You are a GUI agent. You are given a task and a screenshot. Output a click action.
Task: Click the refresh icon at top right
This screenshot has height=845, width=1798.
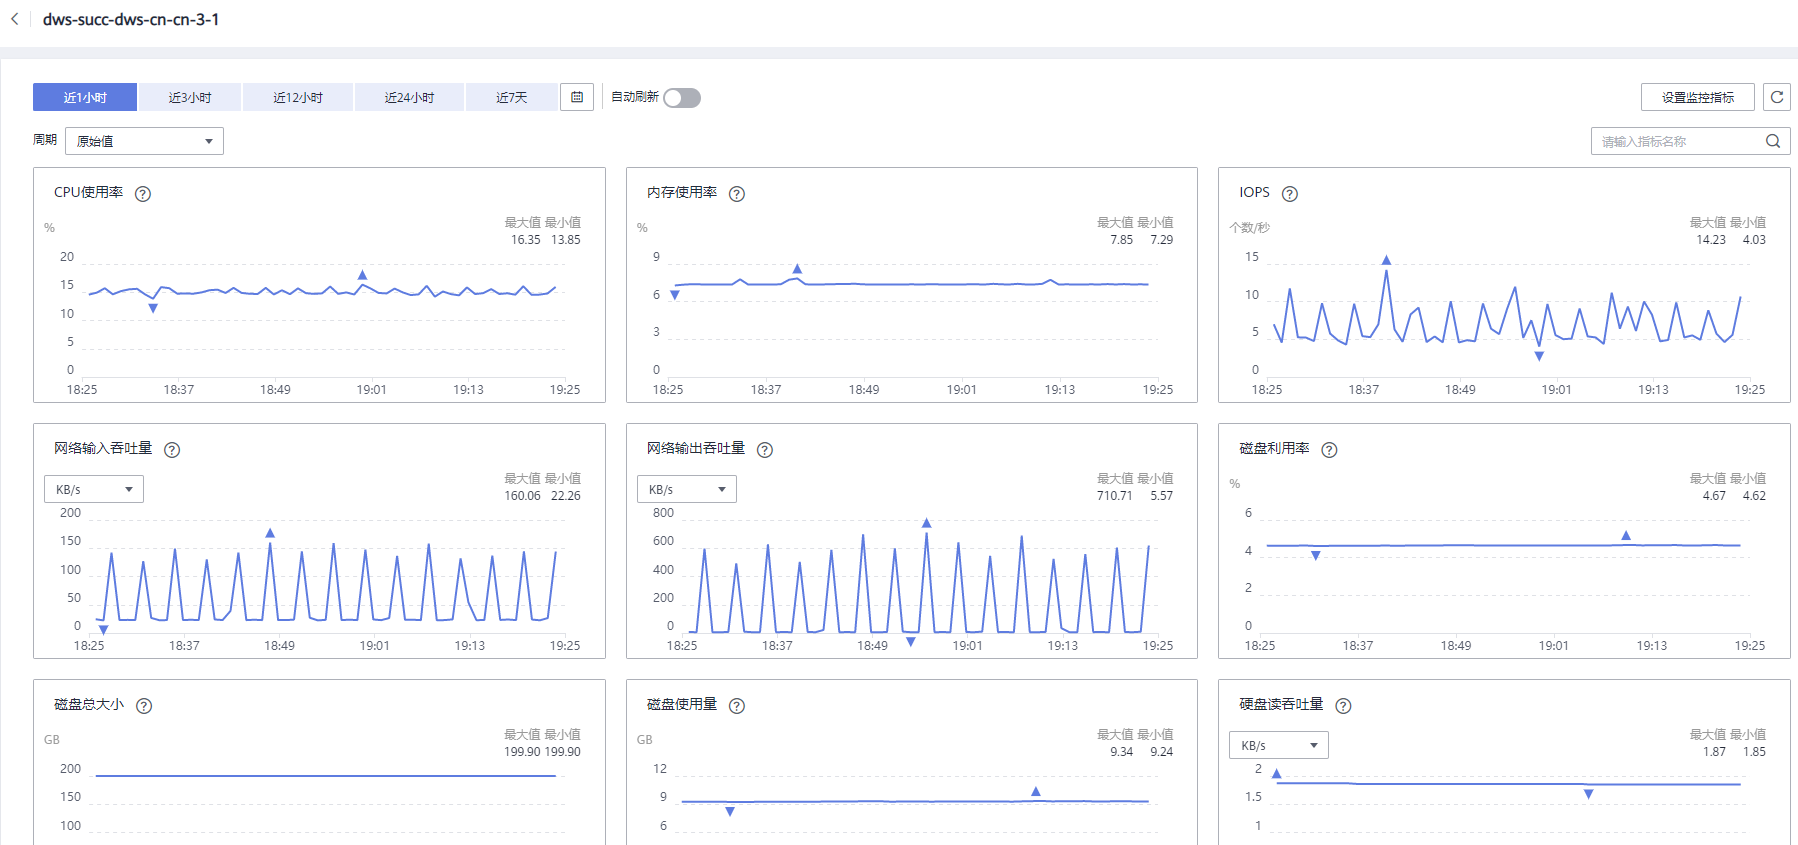(x=1777, y=97)
